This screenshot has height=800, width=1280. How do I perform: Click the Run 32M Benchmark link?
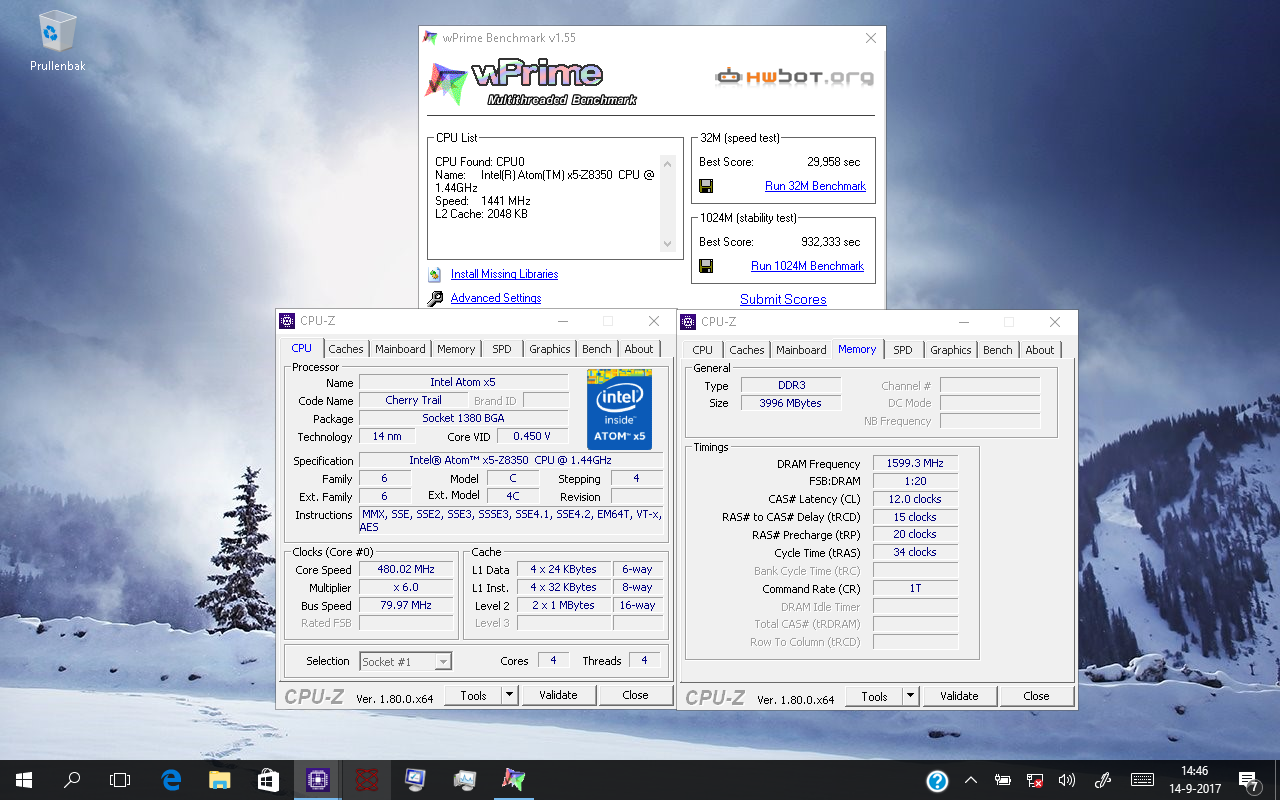[x=815, y=186]
